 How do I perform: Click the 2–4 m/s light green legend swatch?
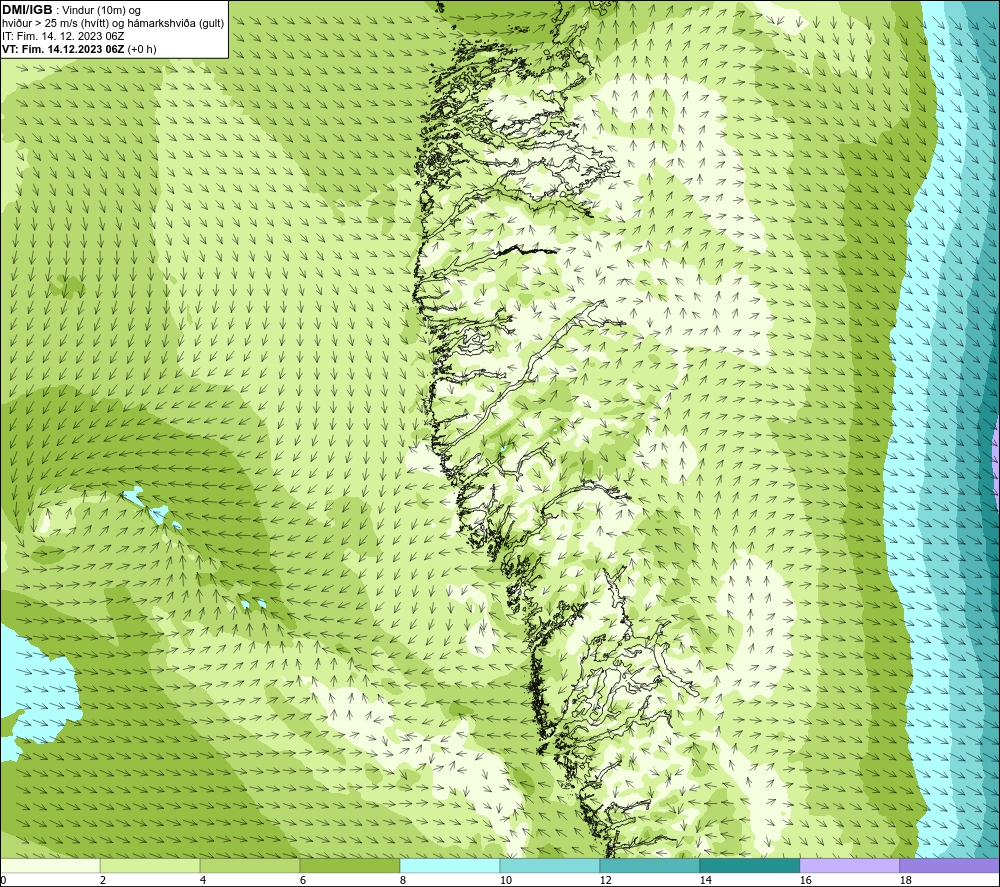150,865
